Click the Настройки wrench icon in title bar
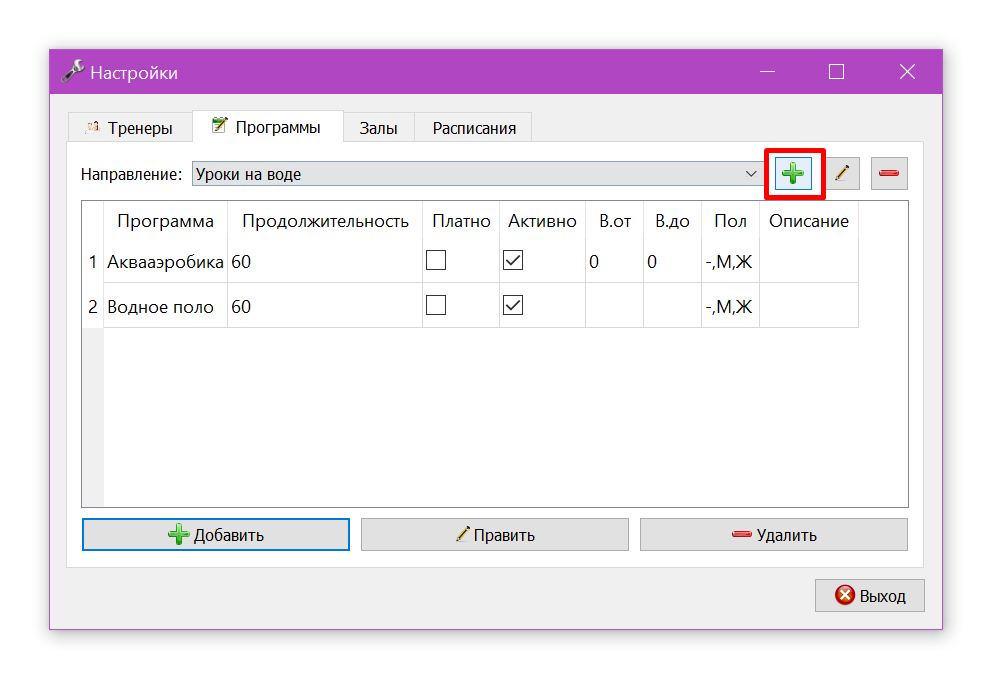This screenshot has width=989, height=673. (x=73, y=71)
